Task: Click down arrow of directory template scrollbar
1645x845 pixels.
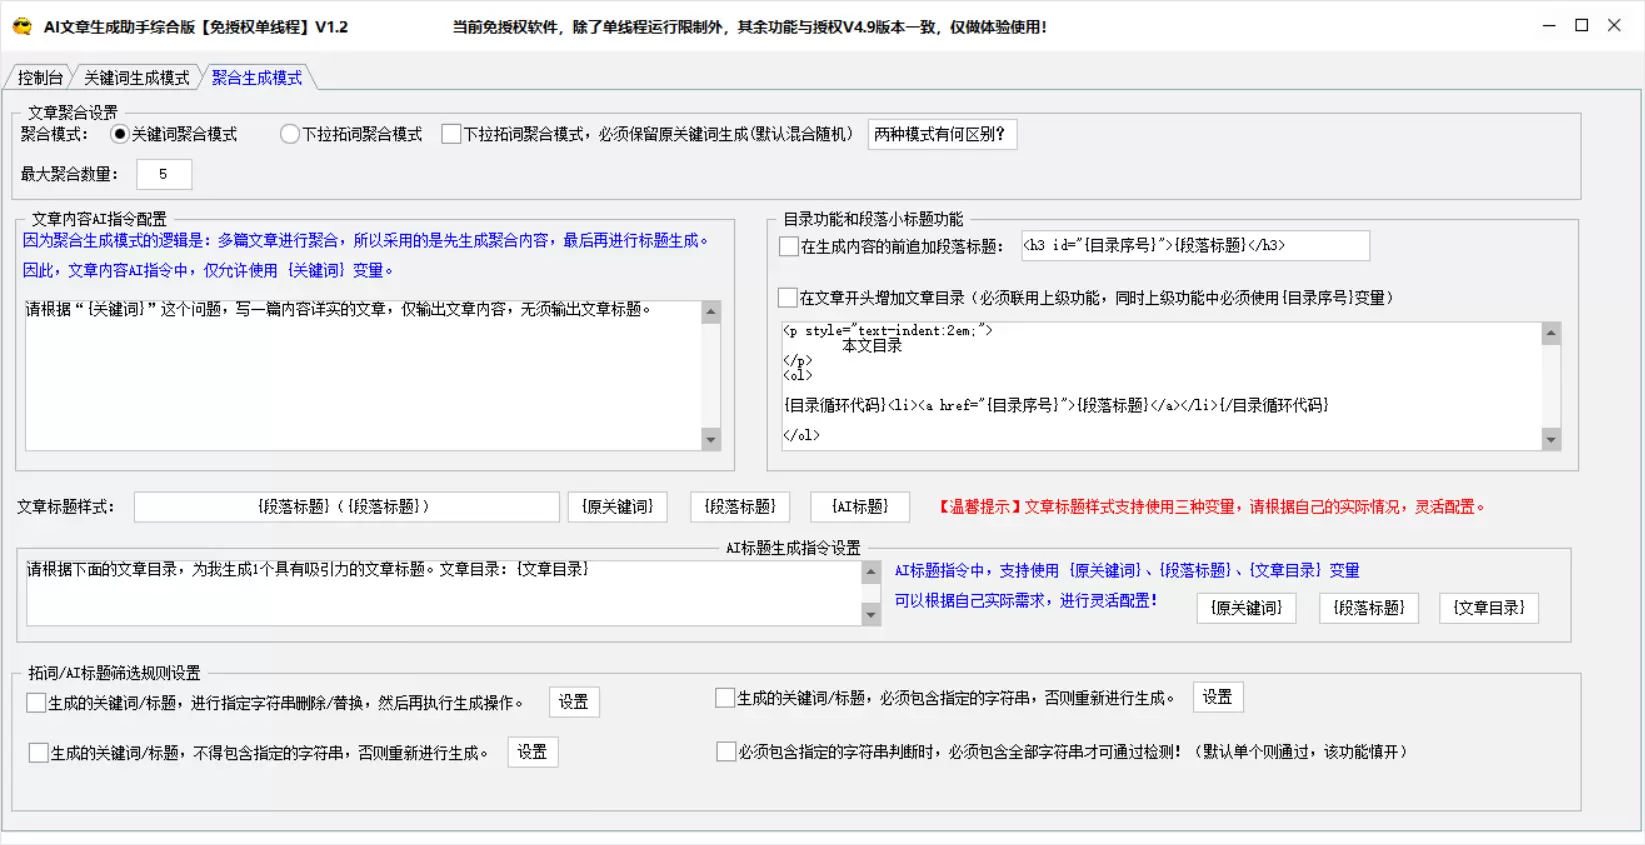Action: [1551, 439]
